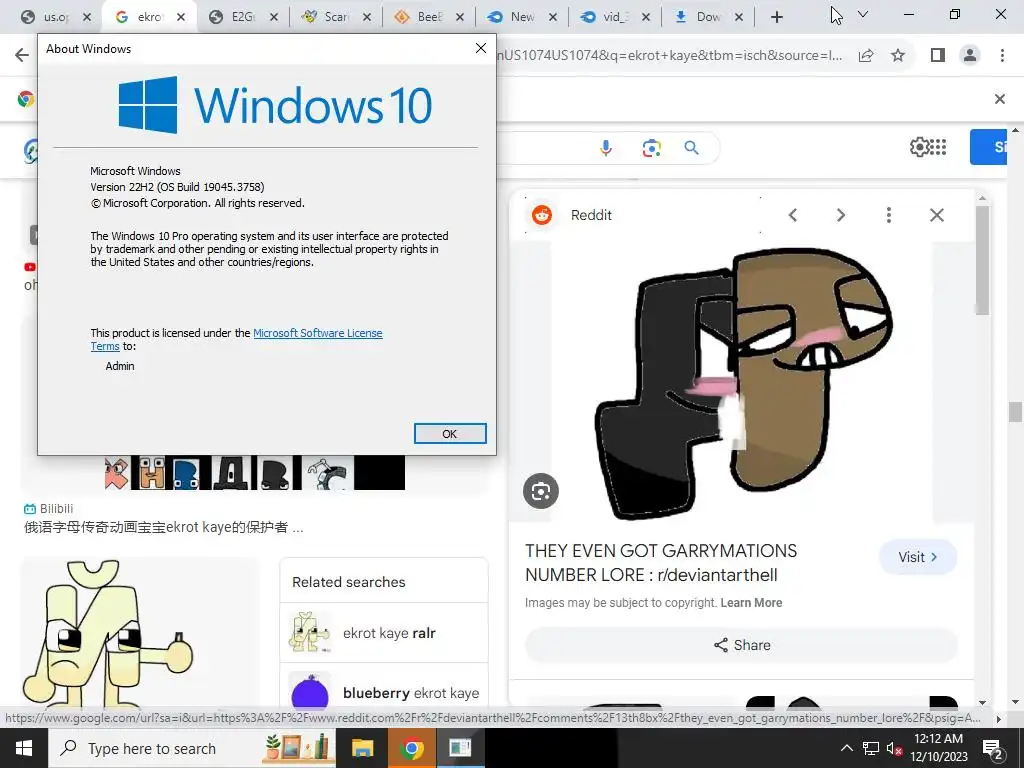Click the Share button in preview
The height and width of the screenshot is (768, 1024).
point(741,645)
